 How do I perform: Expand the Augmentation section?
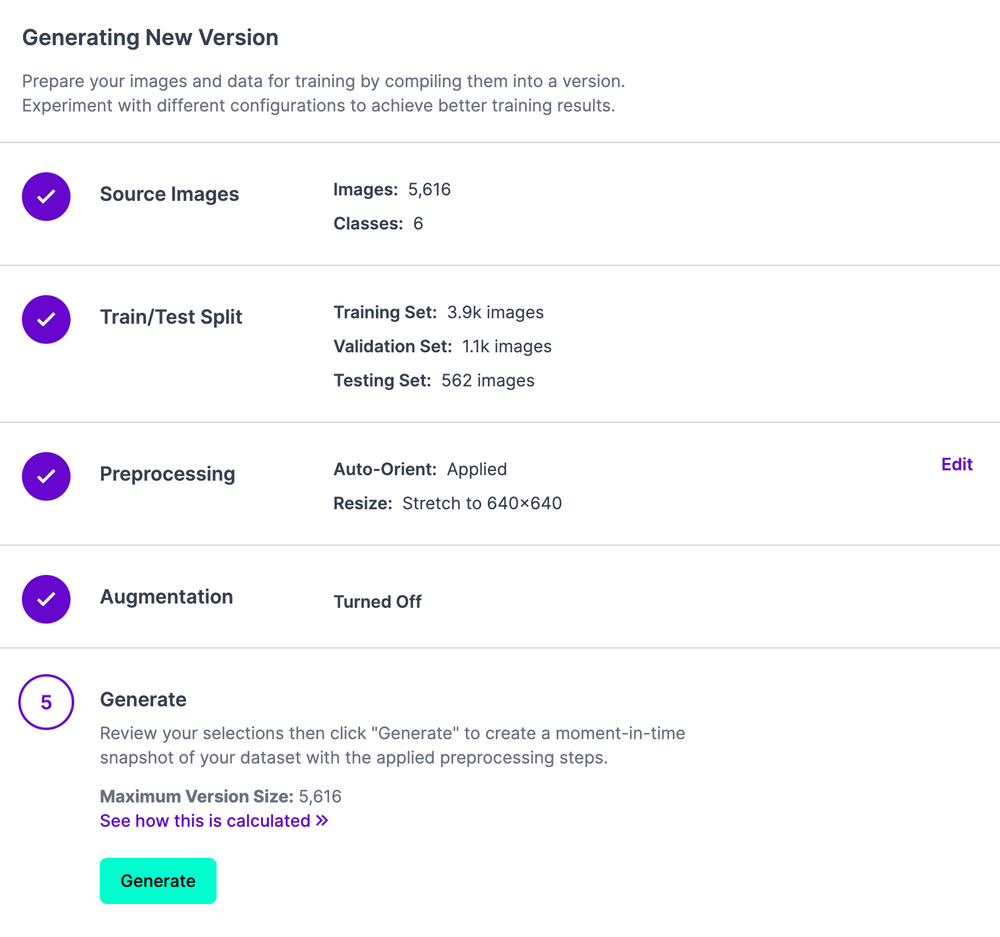click(166, 597)
